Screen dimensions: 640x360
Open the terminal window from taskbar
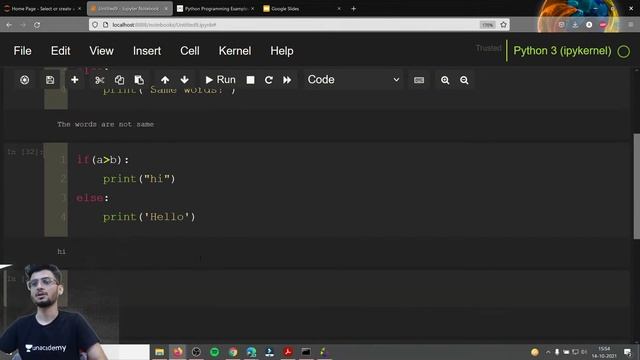[x=306, y=352]
